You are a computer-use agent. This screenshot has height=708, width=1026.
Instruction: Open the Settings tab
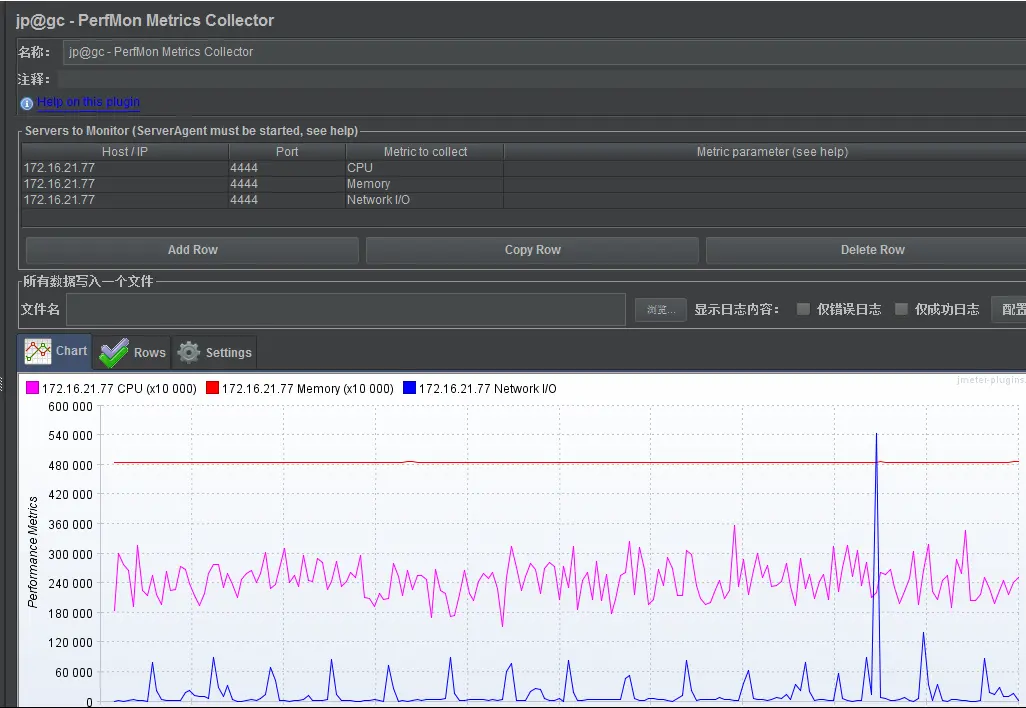click(x=215, y=353)
